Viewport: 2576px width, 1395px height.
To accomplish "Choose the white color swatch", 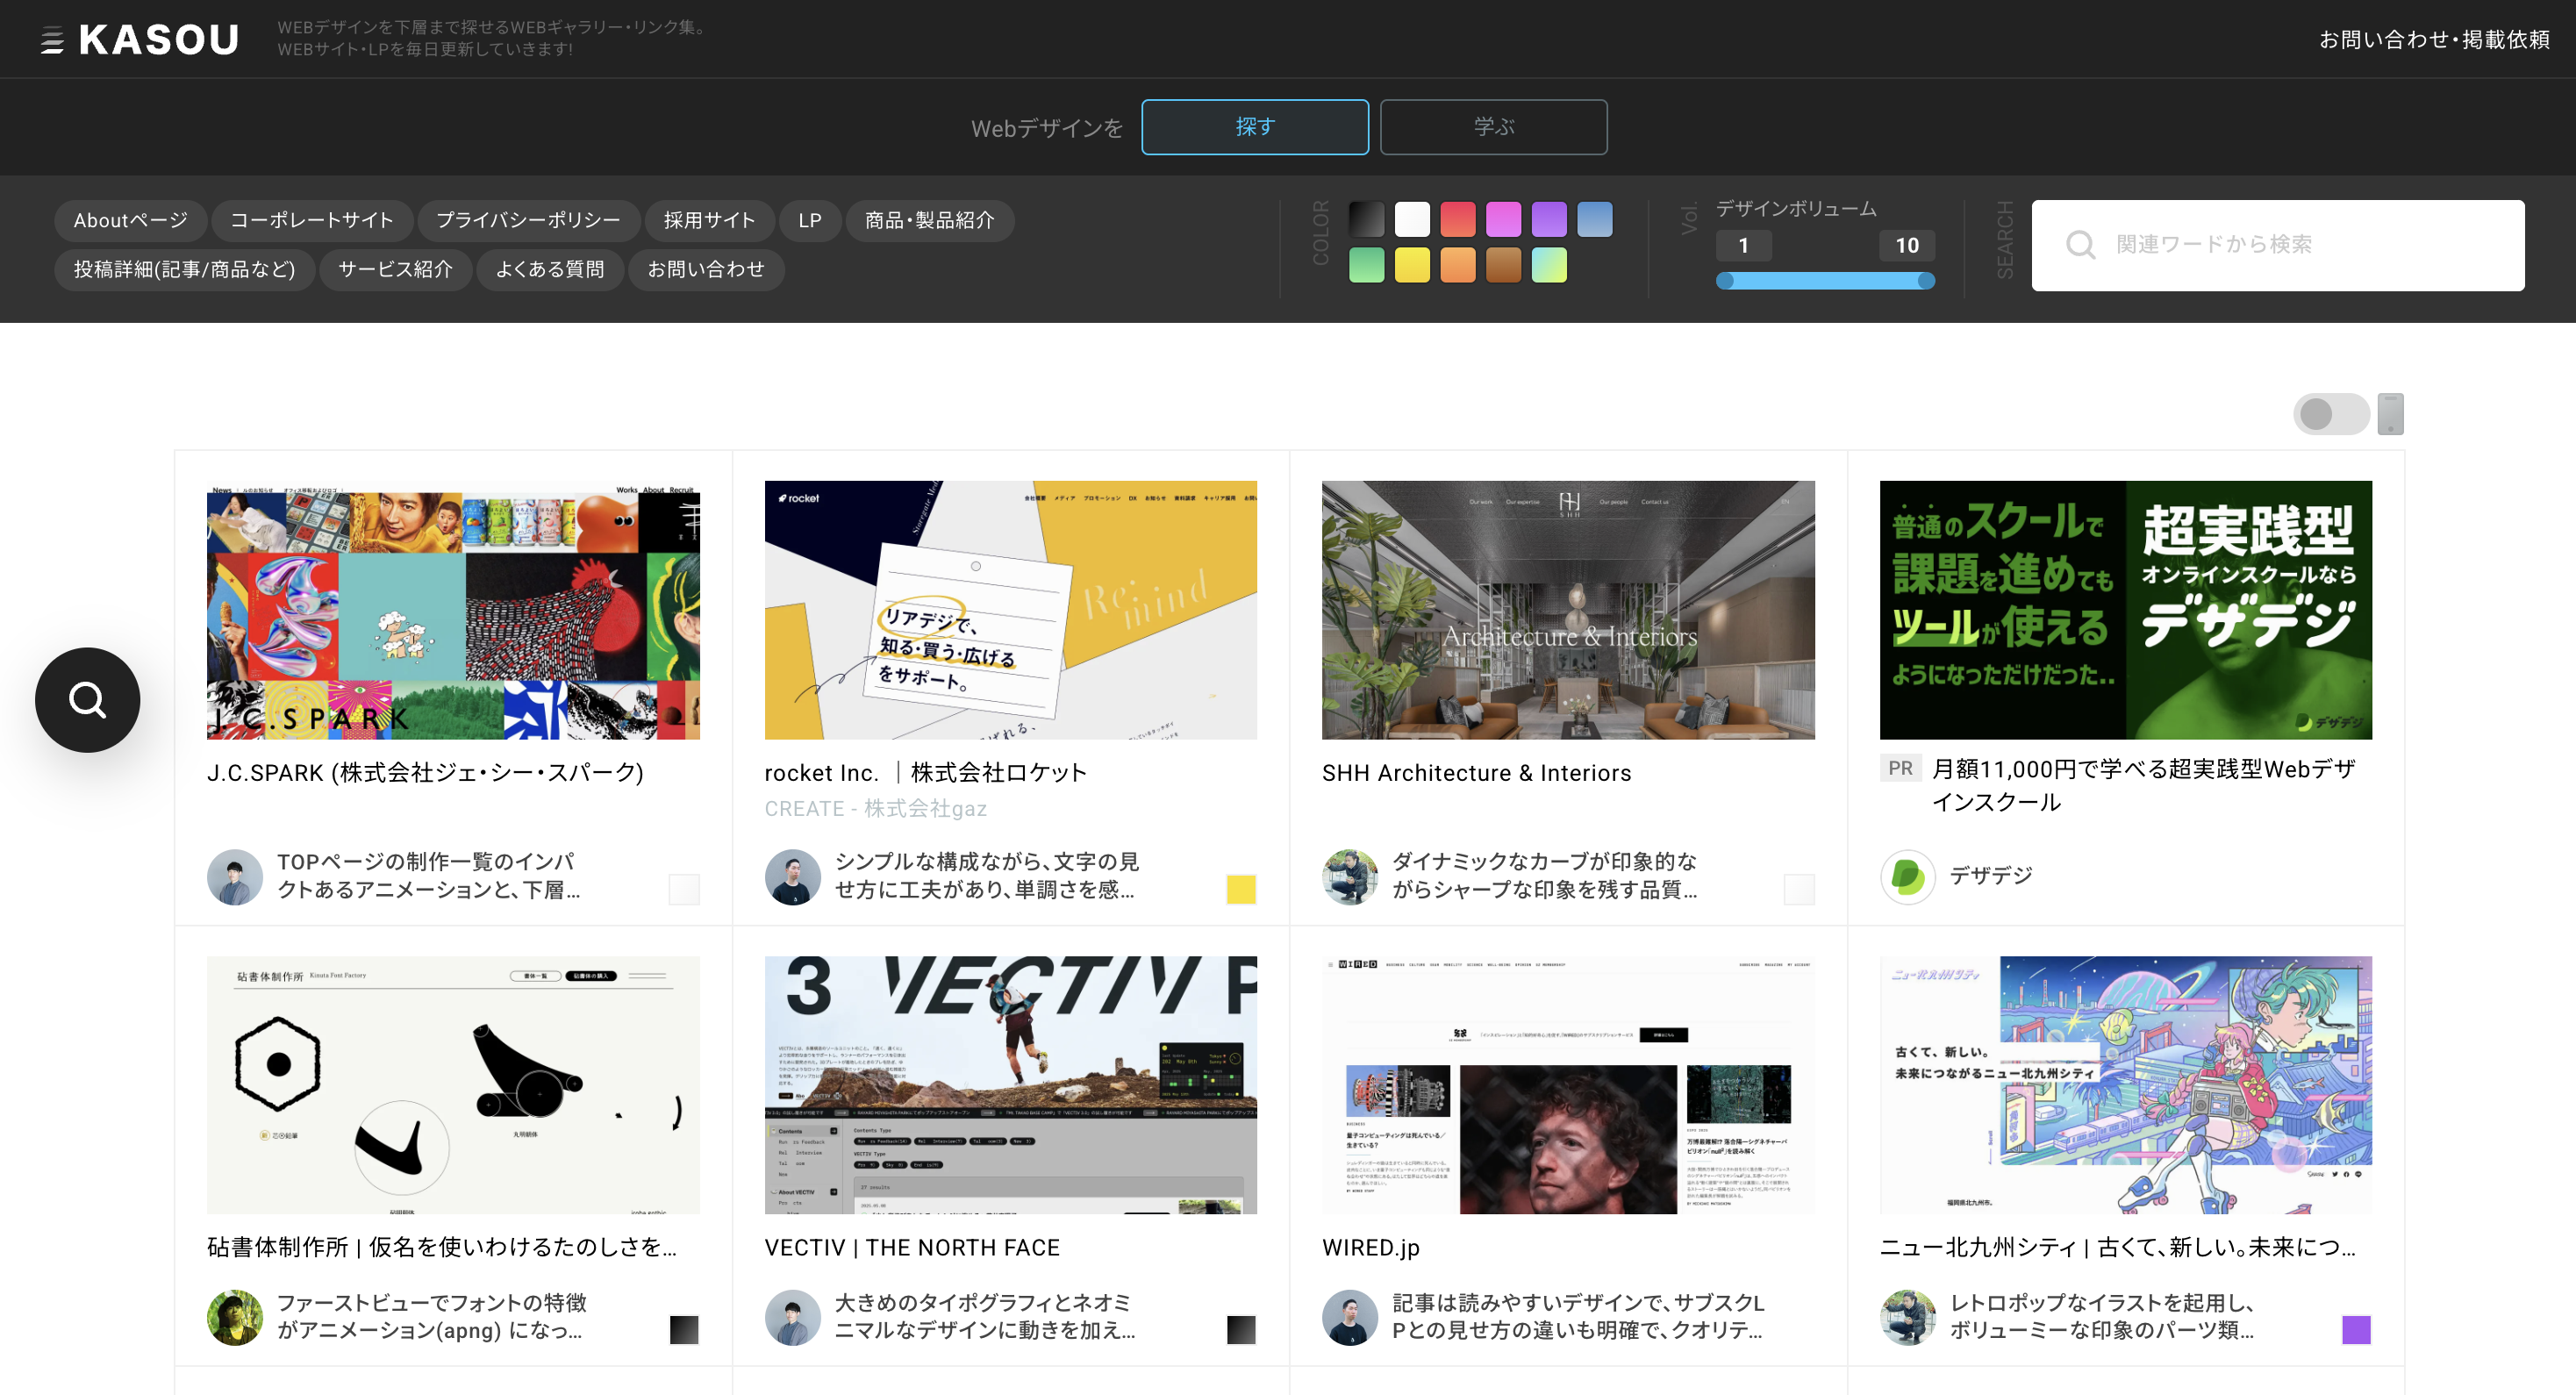I will click(x=1412, y=219).
